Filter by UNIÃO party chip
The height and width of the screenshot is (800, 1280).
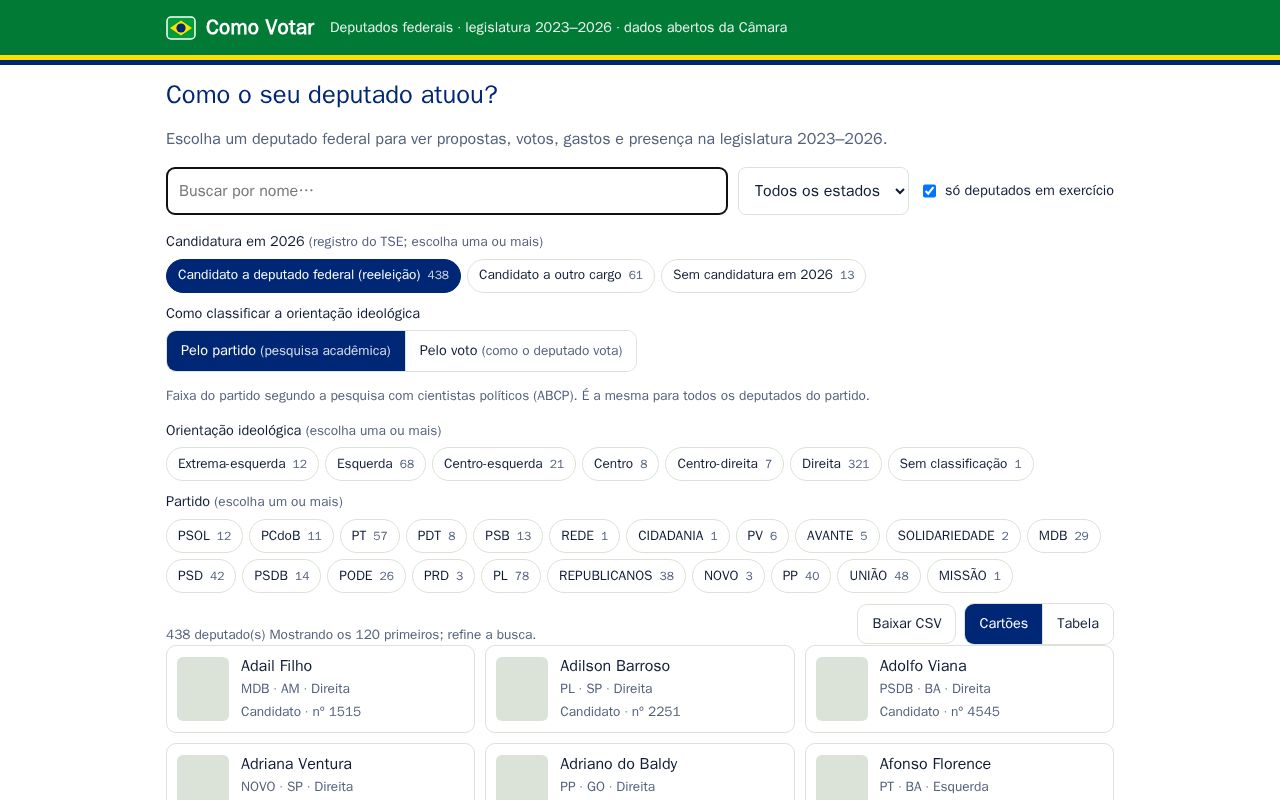(x=879, y=576)
